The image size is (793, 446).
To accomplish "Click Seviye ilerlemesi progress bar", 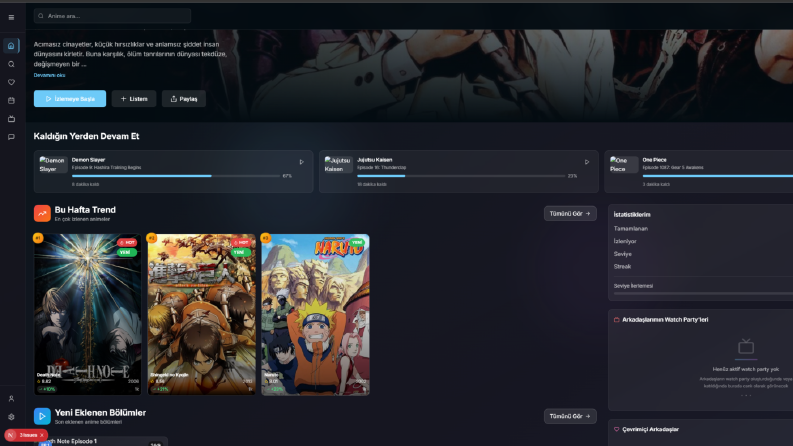I will (703, 293).
